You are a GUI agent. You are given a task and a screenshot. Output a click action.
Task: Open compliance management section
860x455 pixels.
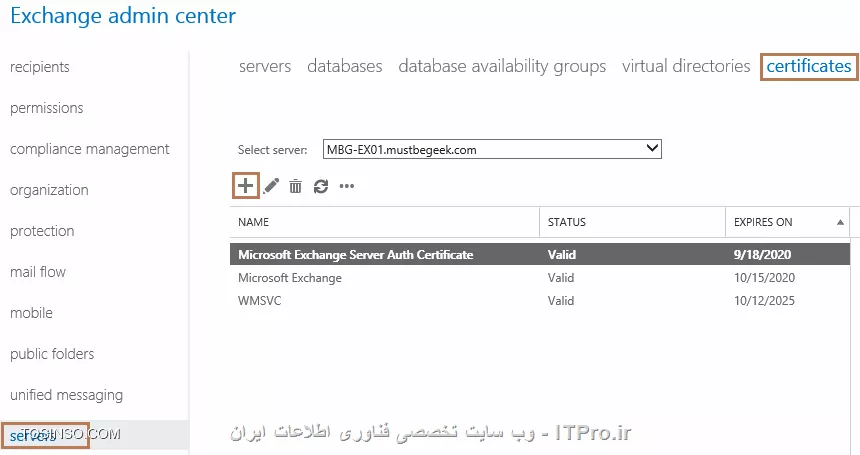pyautogui.click(x=89, y=149)
